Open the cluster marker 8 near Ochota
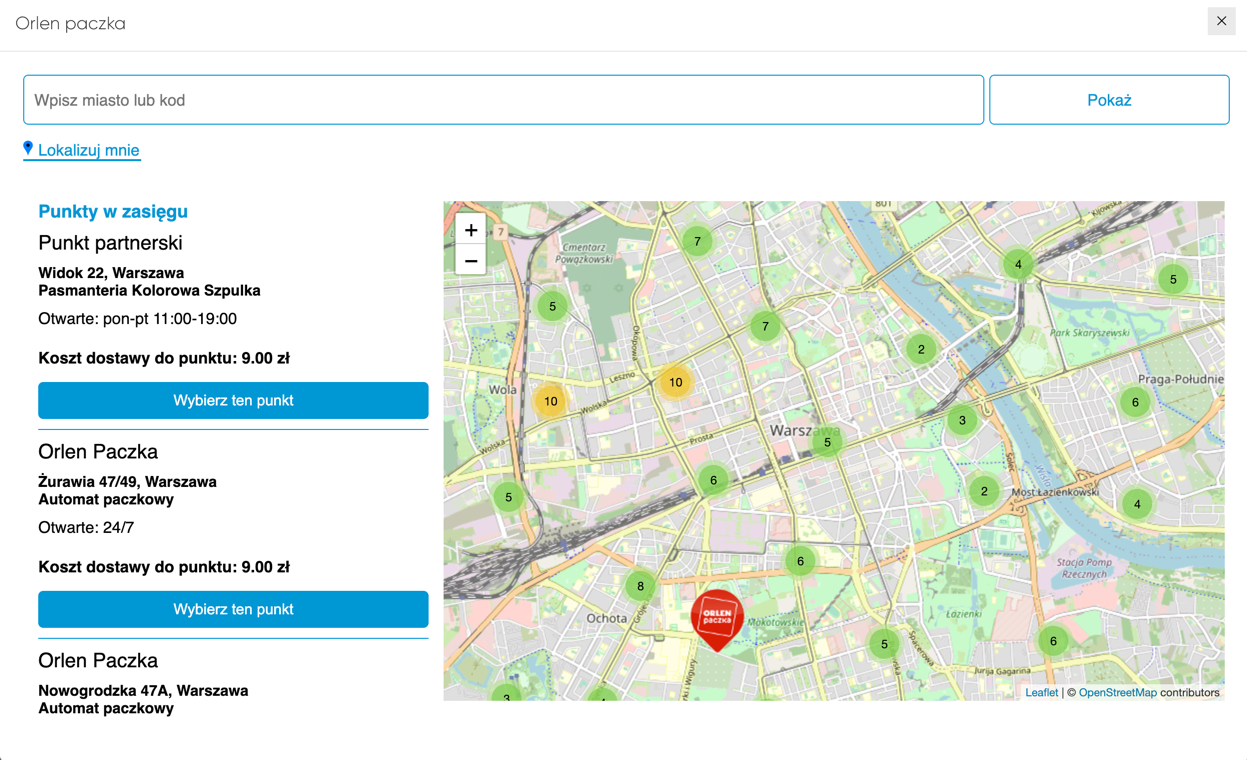The height and width of the screenshot is (760, 1247). click(x=640, y=586)
